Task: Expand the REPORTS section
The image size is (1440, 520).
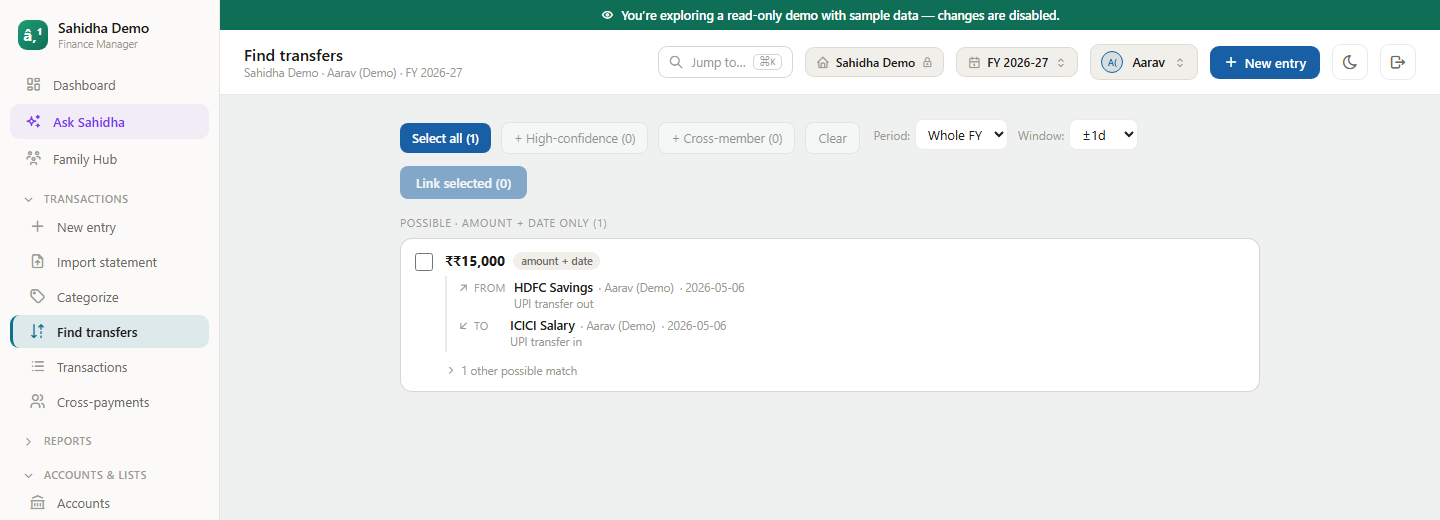Action: 58,441
